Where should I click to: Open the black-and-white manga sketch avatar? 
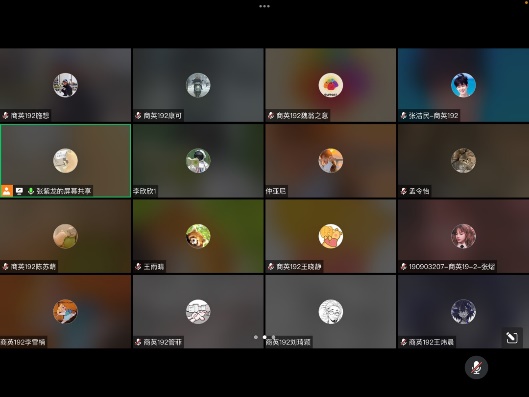(331, 312)
